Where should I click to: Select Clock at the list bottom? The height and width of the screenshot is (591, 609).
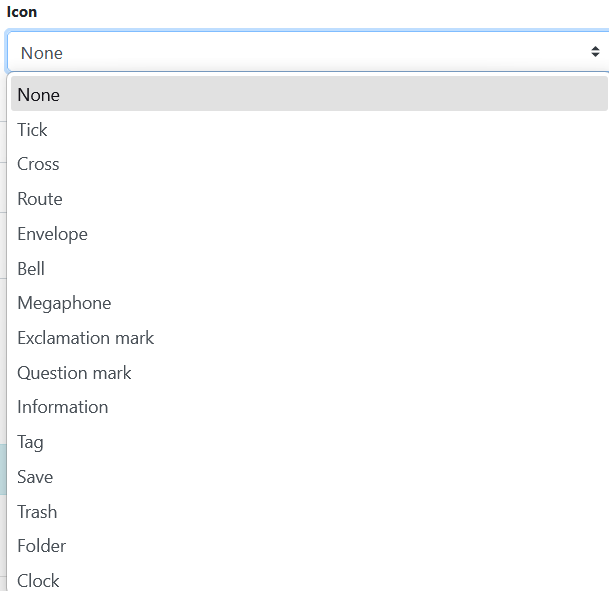pyautogui.click(x=38, y=580)
